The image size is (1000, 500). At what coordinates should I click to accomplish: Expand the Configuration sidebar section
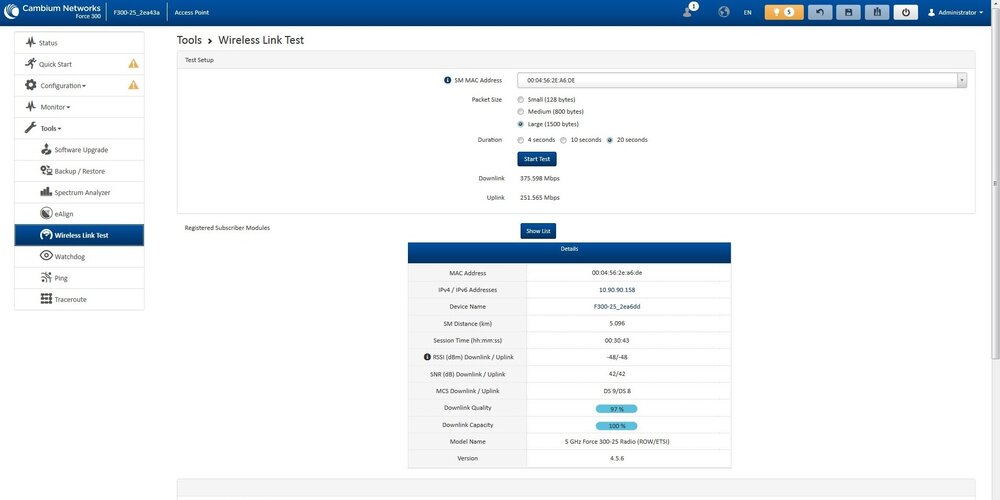62,85
